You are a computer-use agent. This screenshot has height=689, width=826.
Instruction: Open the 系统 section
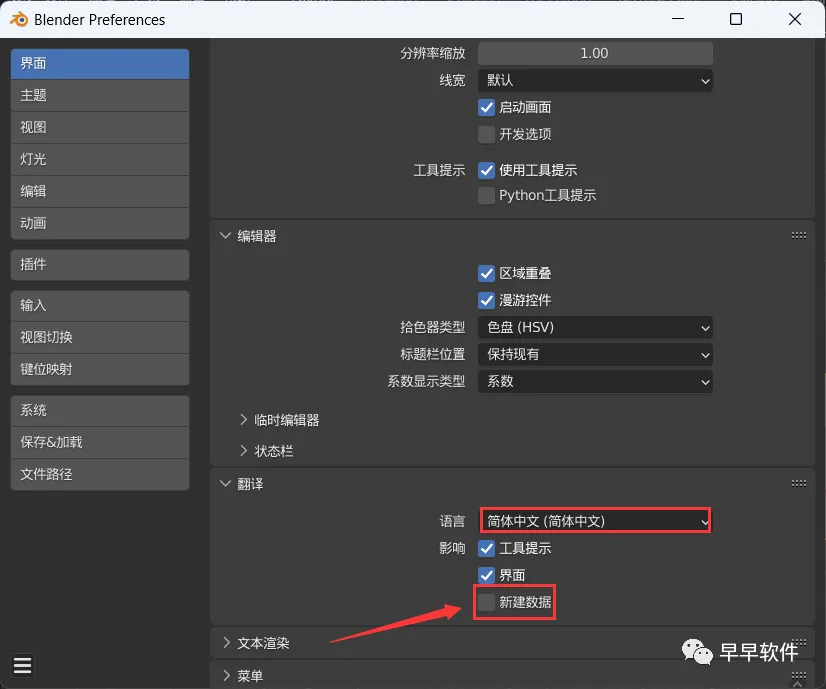(100, 410)
